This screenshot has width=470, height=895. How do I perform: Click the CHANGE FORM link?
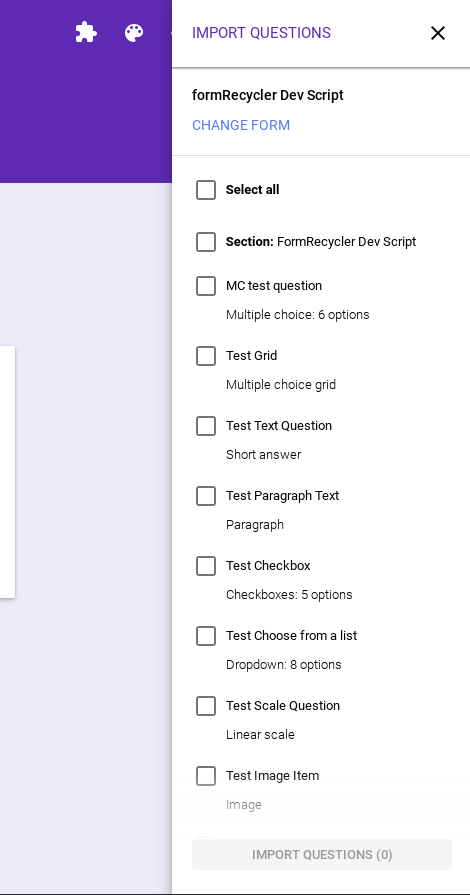(241, 125)
